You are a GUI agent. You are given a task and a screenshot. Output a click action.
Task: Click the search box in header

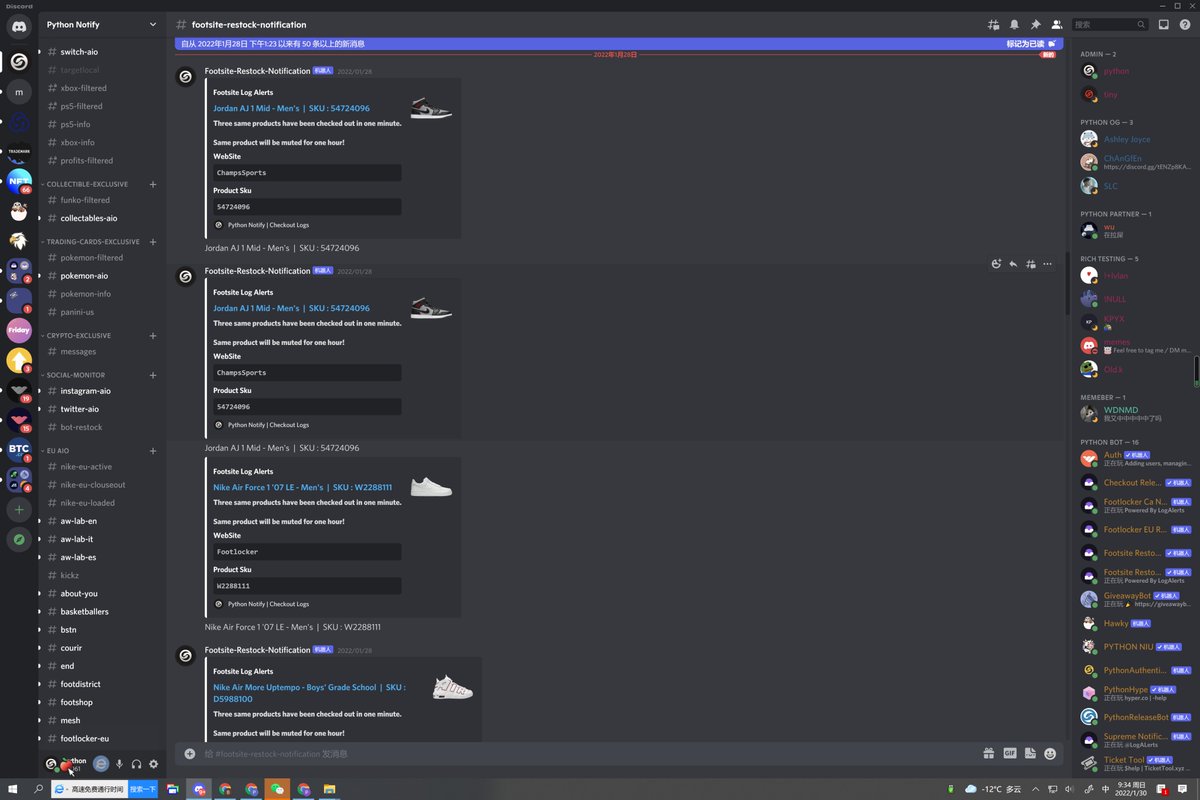[x=1109, y=24]
